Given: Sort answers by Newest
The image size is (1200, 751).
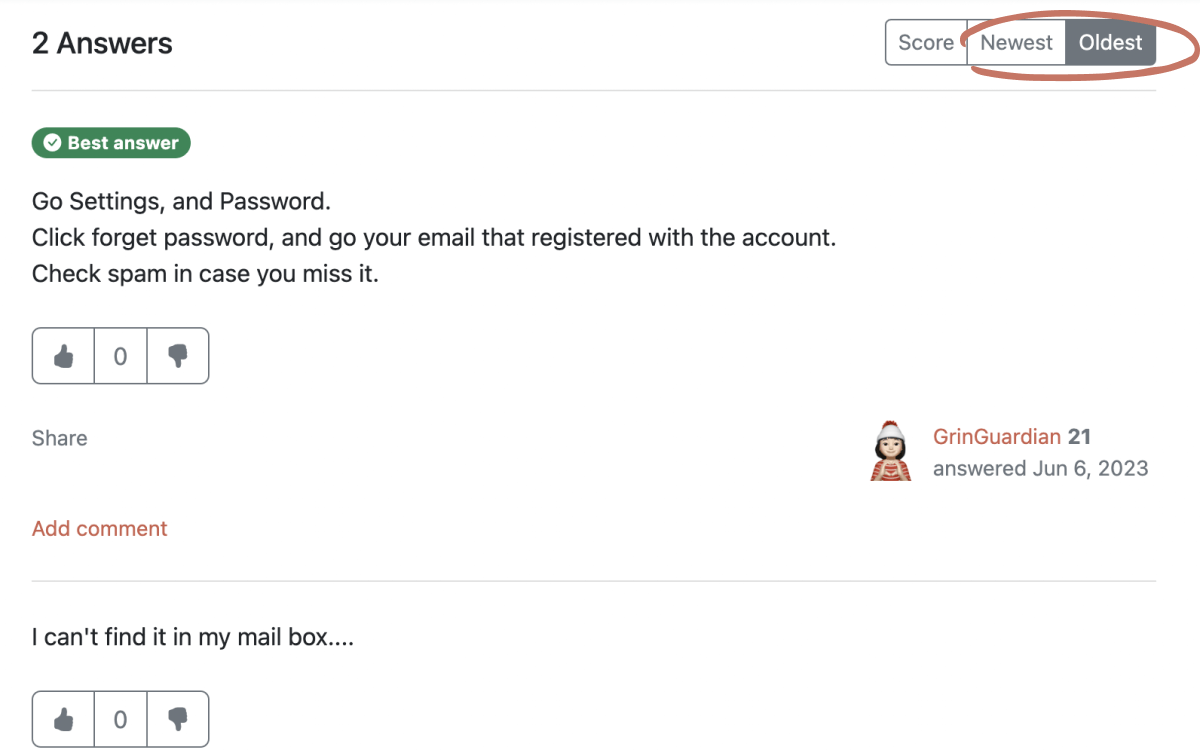Looking at the screenshot, I should point(1016,43).
